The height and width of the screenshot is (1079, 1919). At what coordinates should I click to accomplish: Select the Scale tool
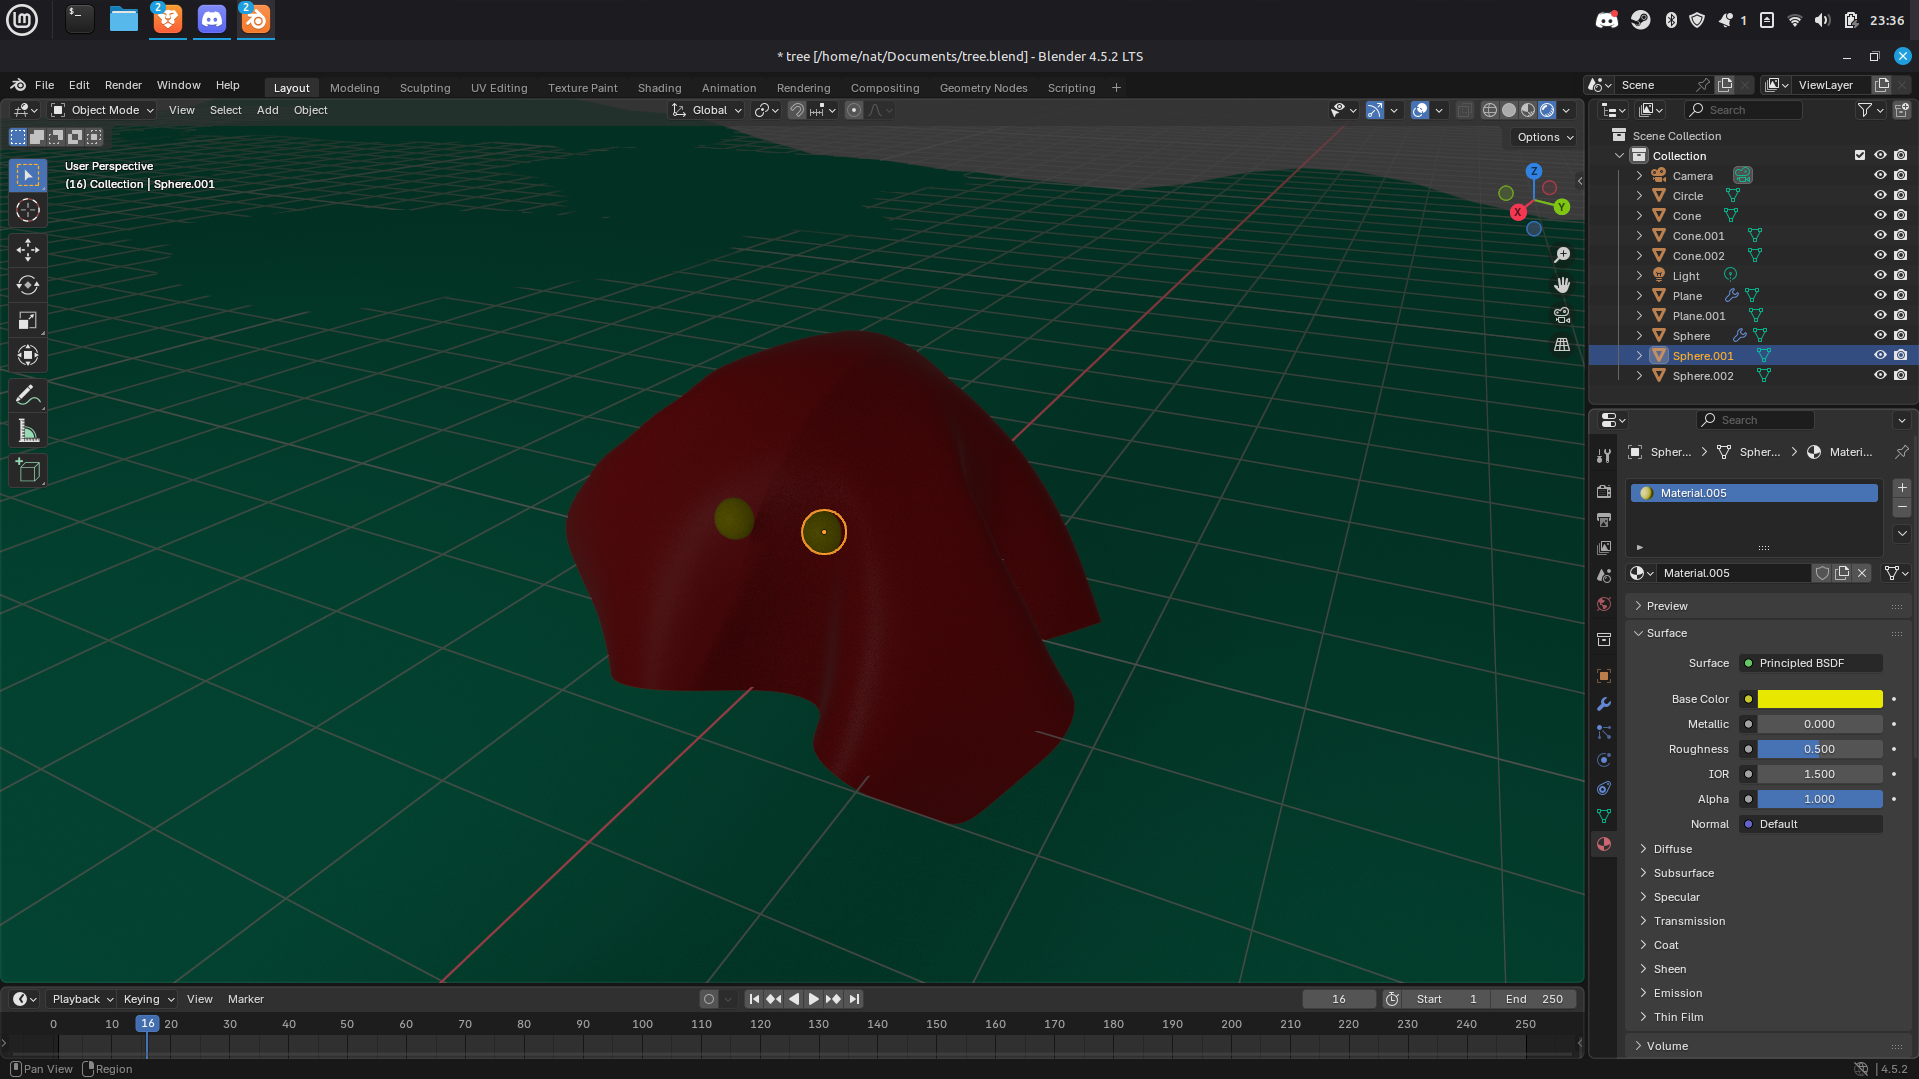click(28, 320)
